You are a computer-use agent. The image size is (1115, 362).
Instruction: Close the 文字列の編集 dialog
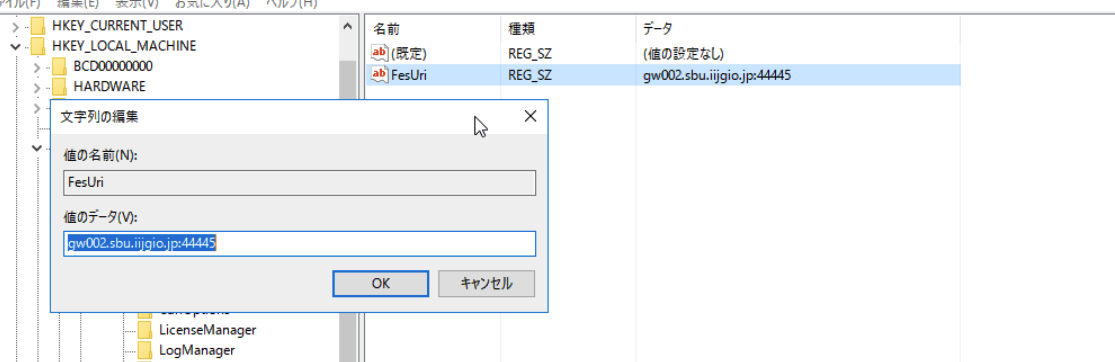click(x=530, y=116)
